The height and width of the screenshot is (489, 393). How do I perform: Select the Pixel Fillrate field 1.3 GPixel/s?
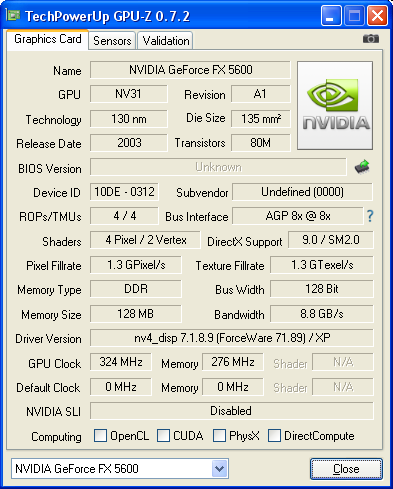(136, 265)
